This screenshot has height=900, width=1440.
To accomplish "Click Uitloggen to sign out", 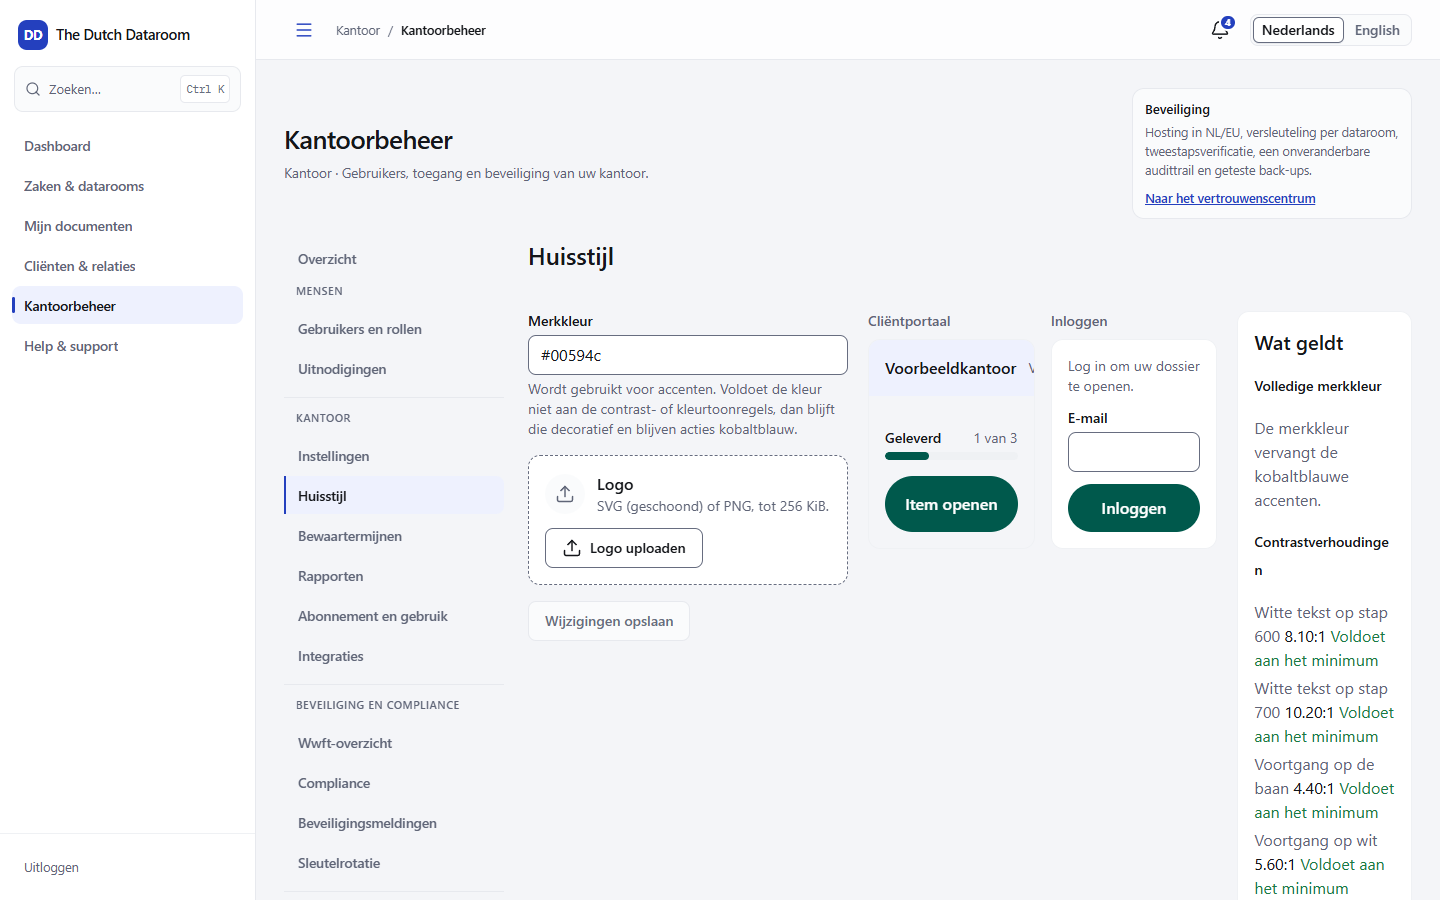I will tap(51, 868).
